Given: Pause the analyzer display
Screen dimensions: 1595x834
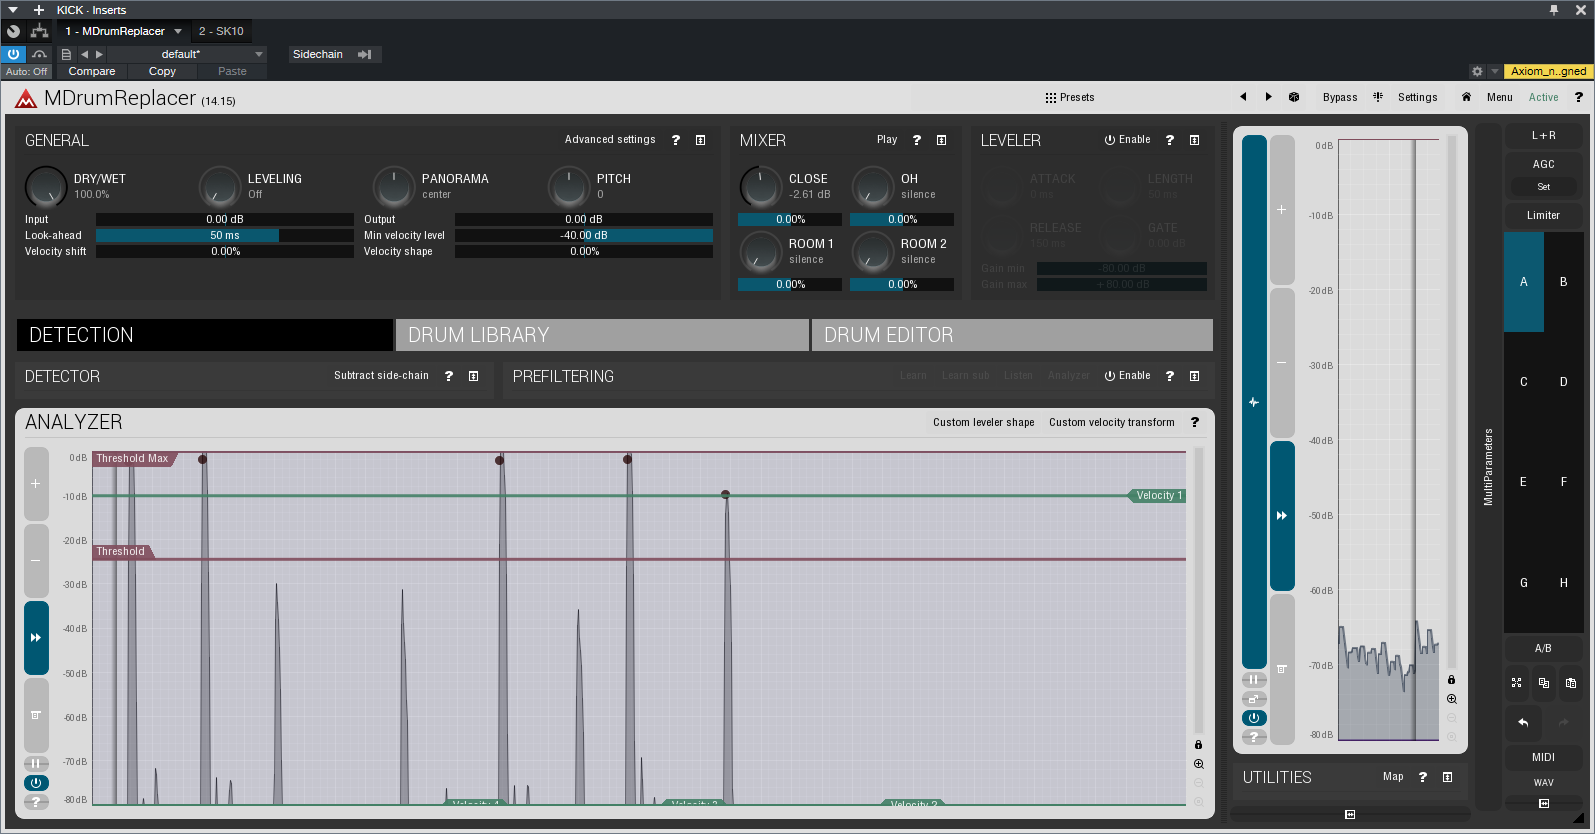Looking at the screenshot, I should point(36,764).
